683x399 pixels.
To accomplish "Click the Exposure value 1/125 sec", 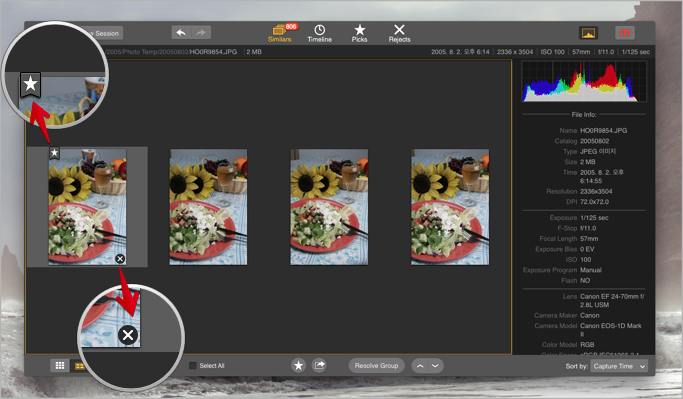I will [594, 217].
